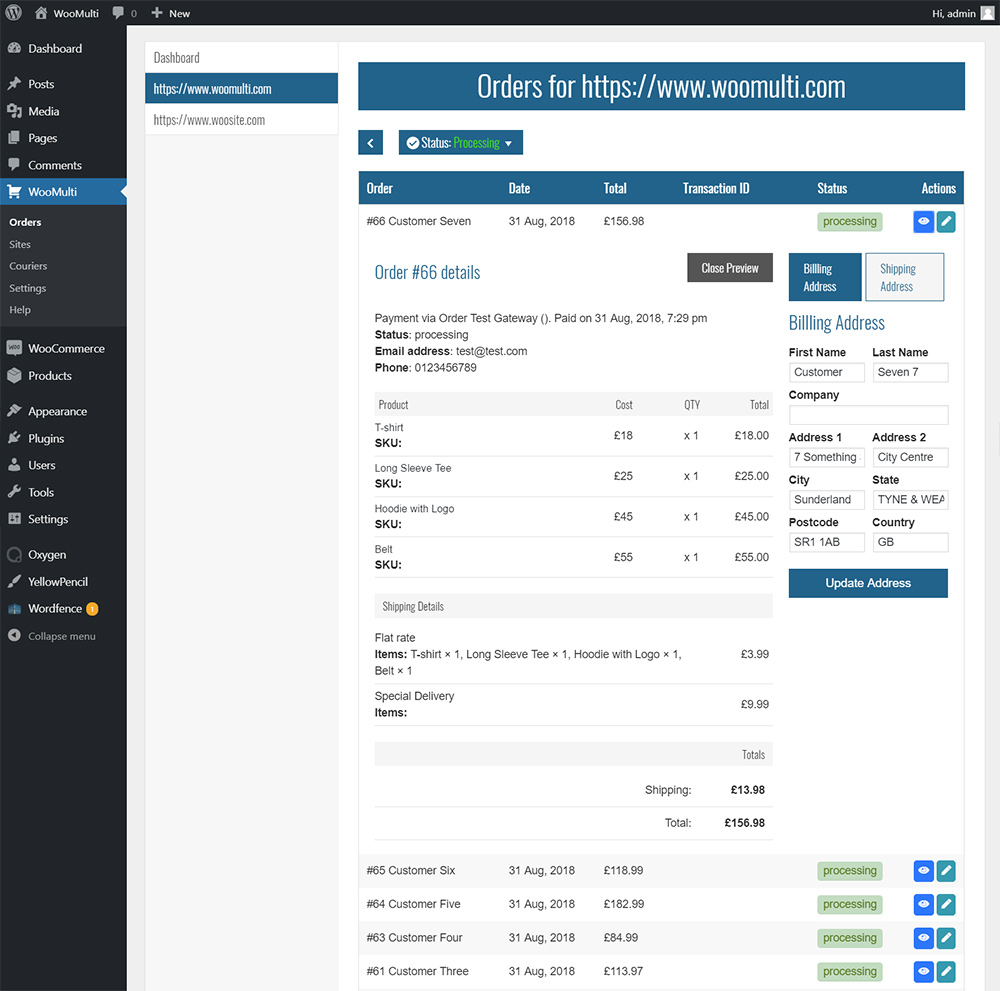Select the https://www.woosite.com site entry
Screen dimensions: 1000x991
[x=209, y=120]
